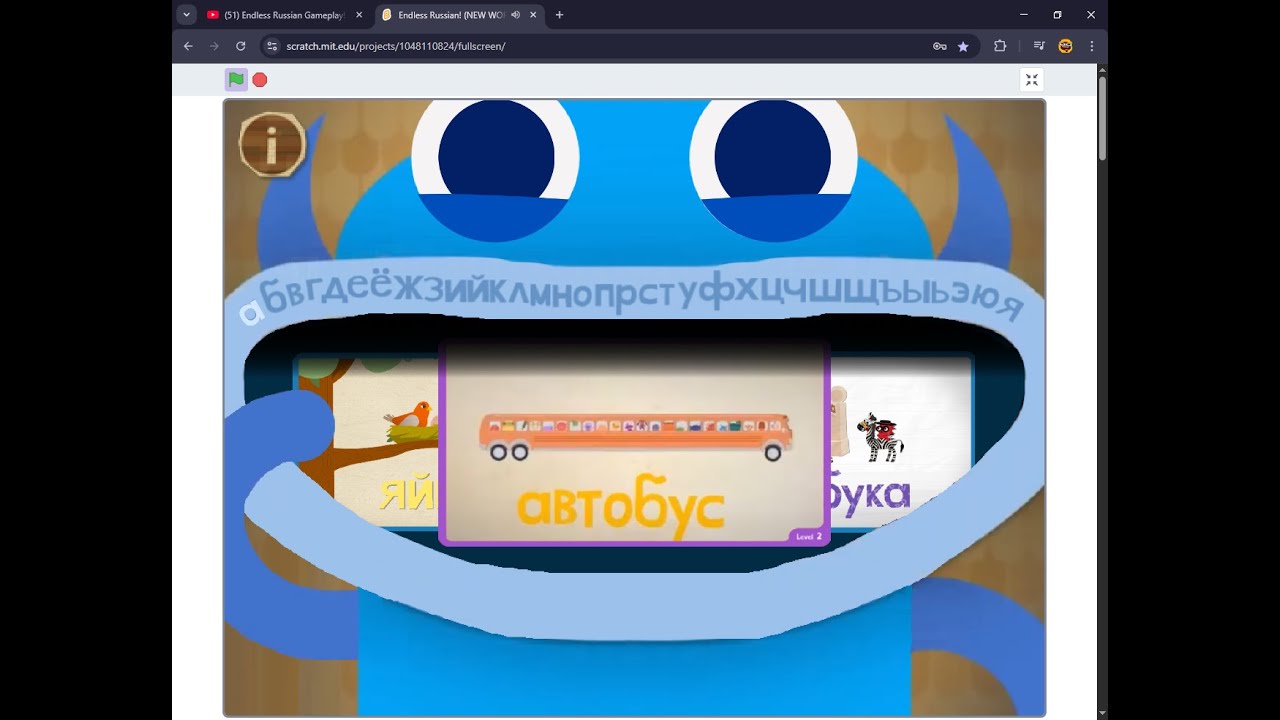Screen dimensions: 1280x720
Task: Bookmark this page with the star
Action: (x=963, y=46)
